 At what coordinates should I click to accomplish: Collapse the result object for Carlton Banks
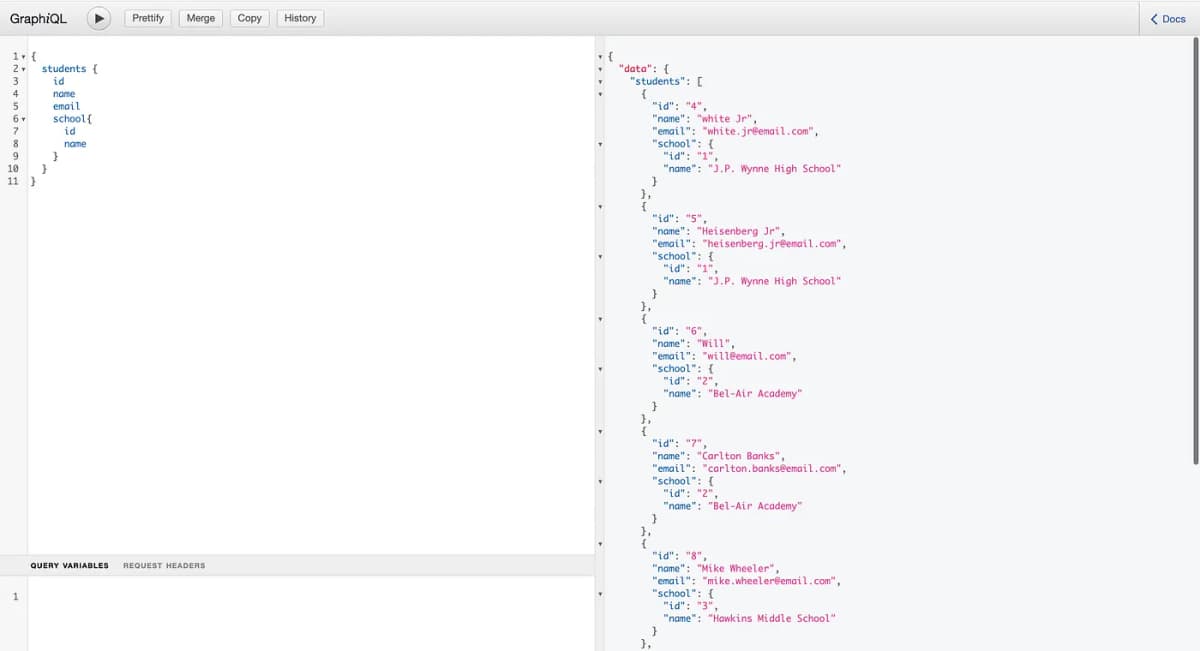coord(600,432)
